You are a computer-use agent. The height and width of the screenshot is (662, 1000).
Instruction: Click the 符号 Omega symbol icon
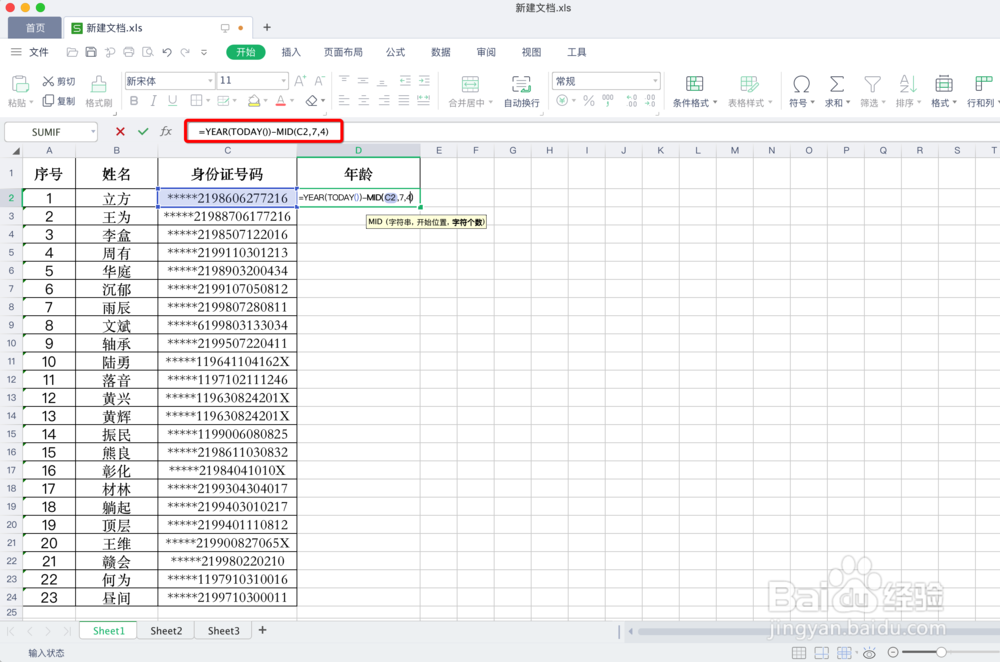click(x=802, y=84)
